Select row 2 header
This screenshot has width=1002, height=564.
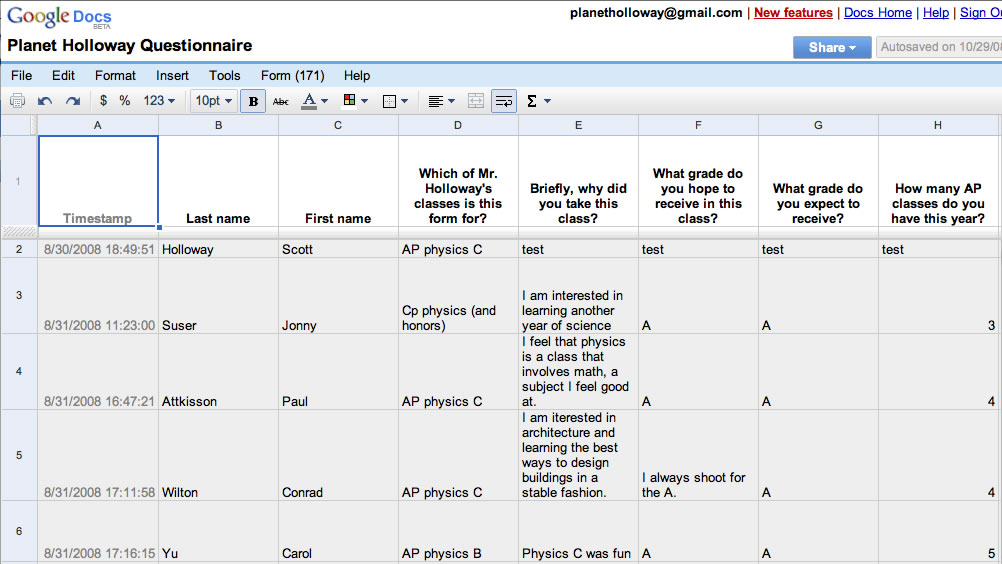click(19, 249)
